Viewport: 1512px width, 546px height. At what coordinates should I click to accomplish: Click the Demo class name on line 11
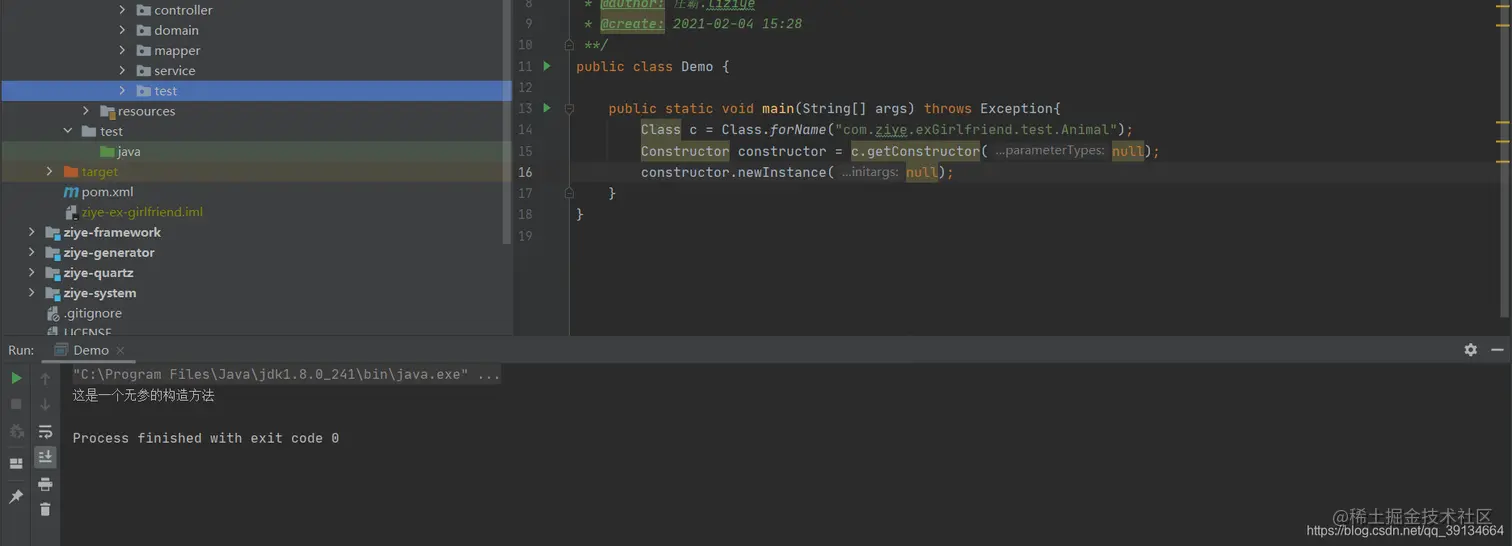(697, 67)
